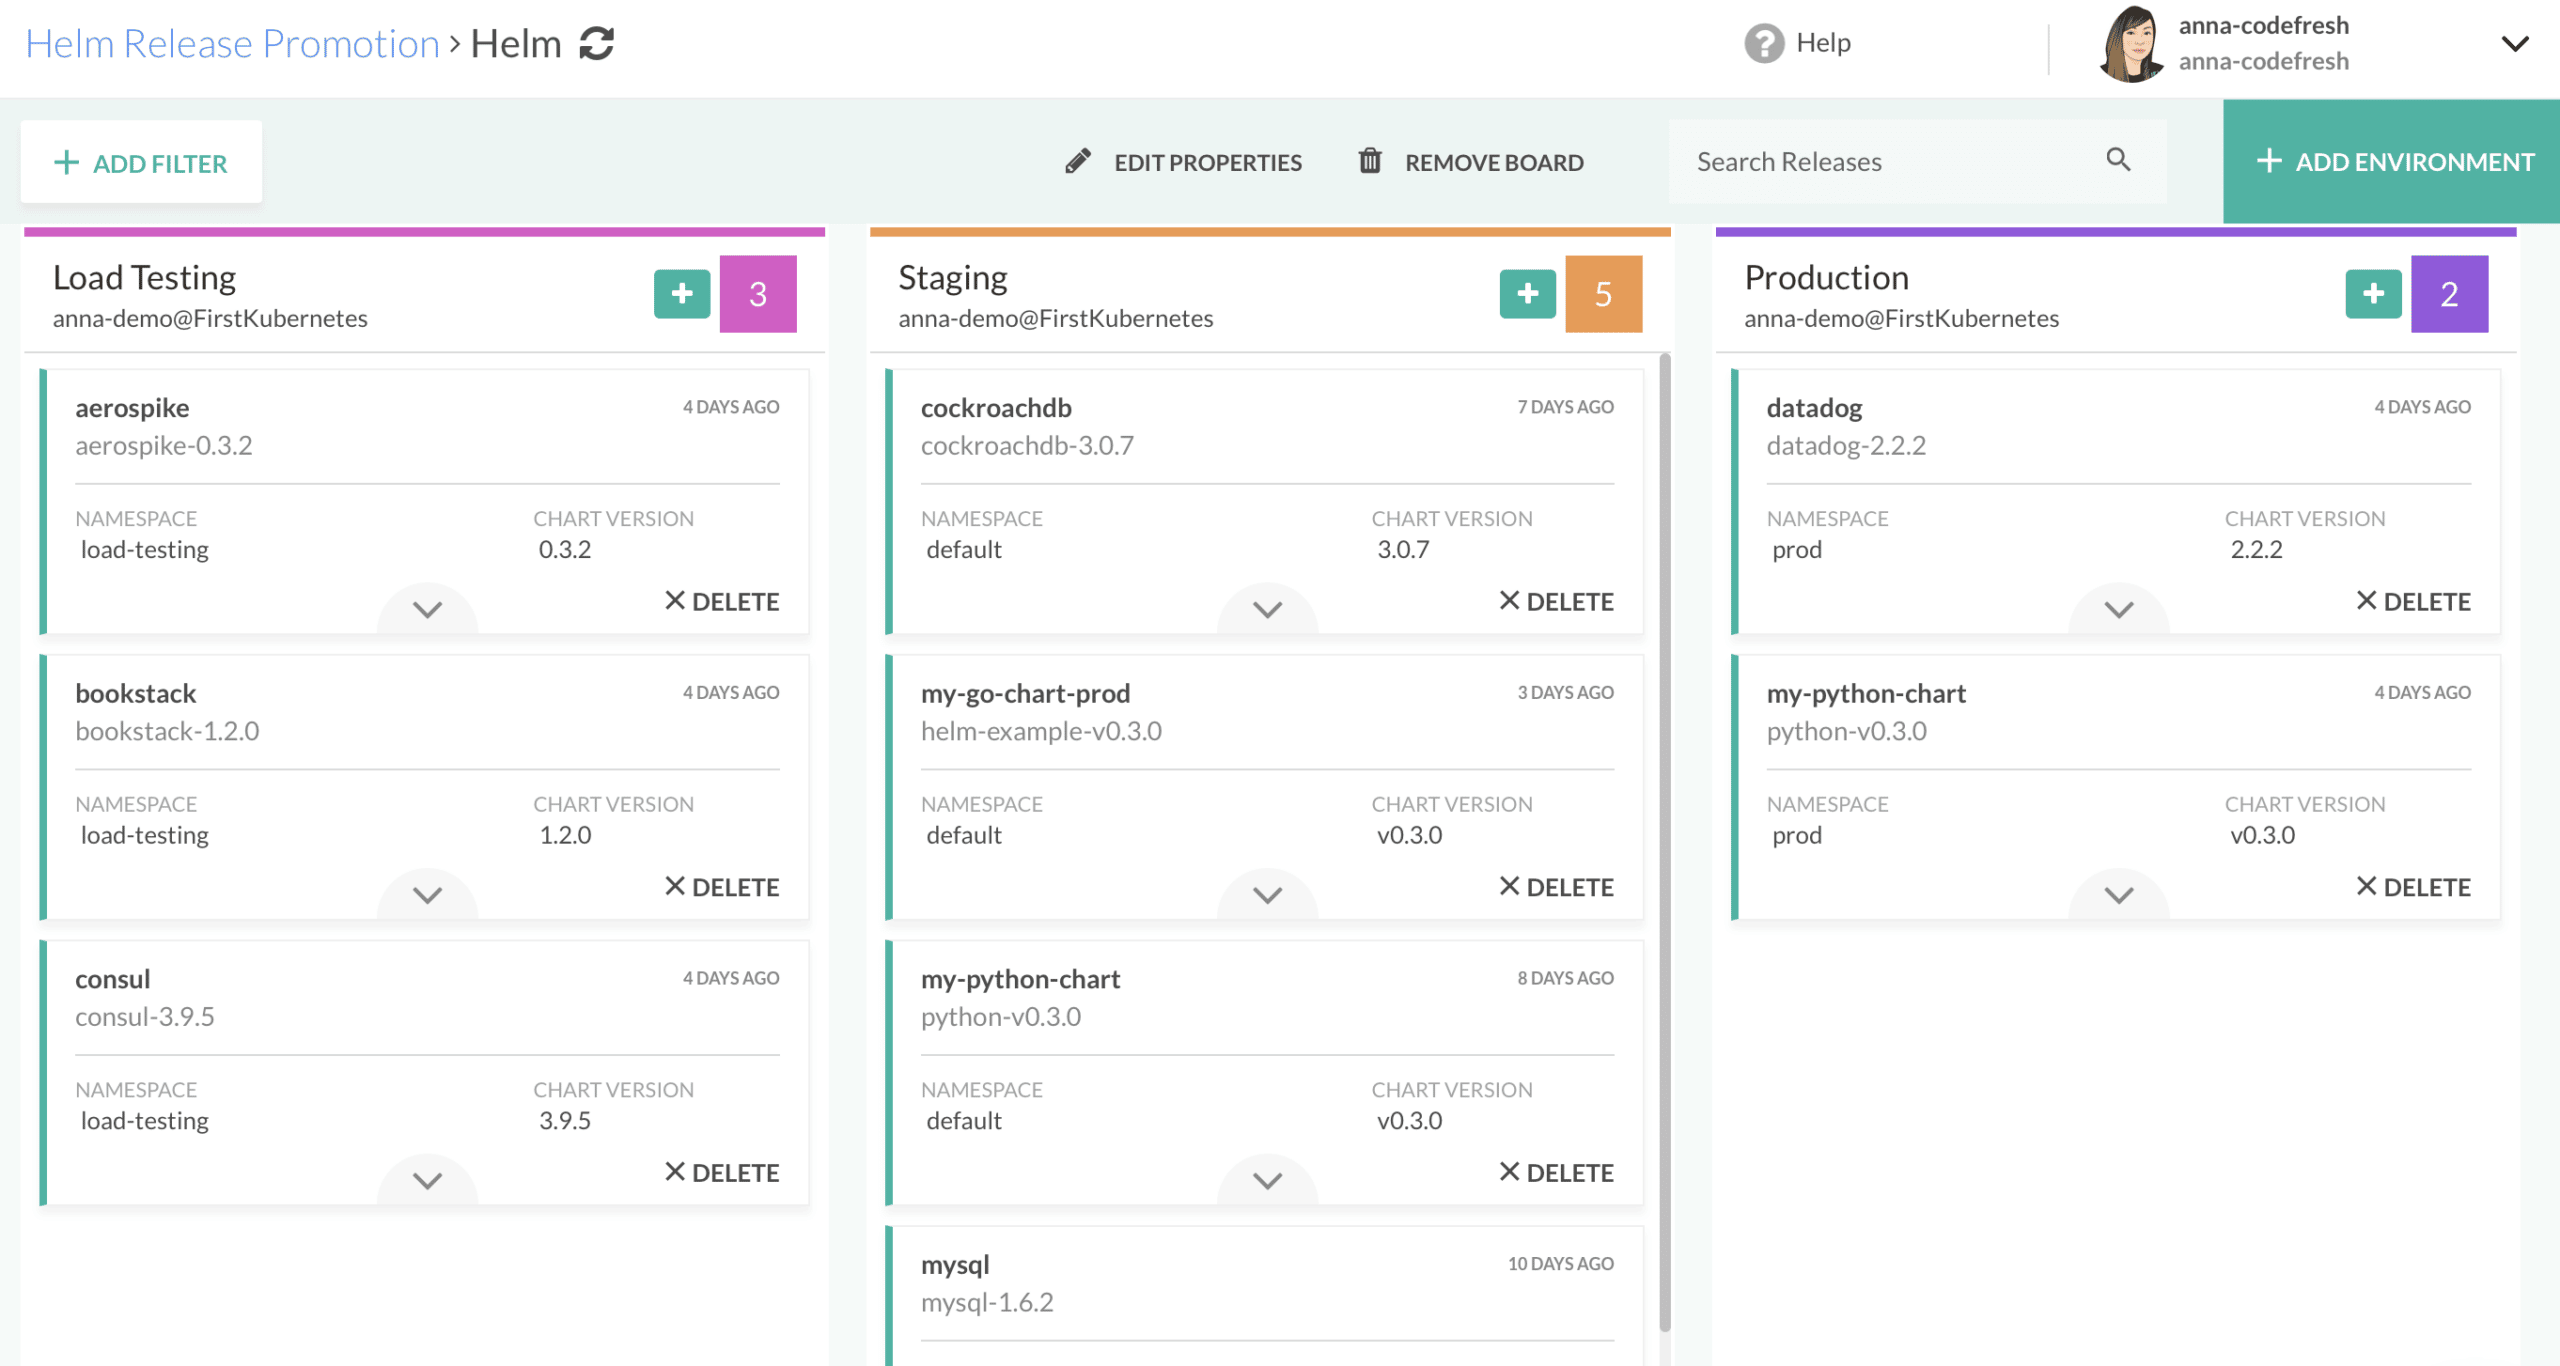Viewport: 2560px width, 1366px height.
Task: Delete the consul release
Action: pos(722,1173)
